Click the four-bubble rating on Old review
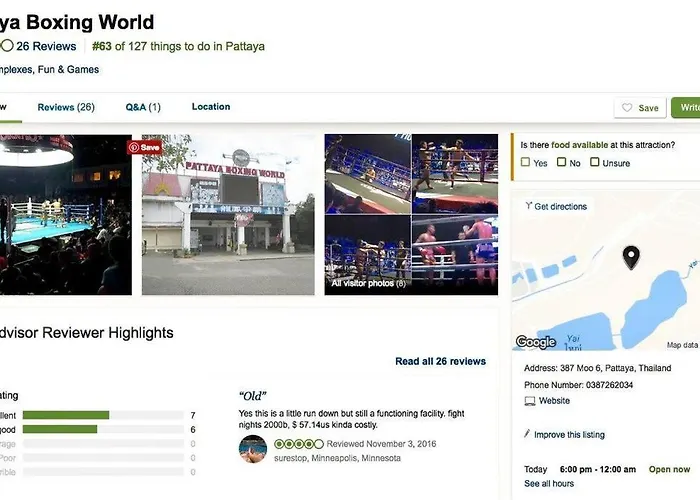This screenshot has height=500, width=700. click(299, 444)
